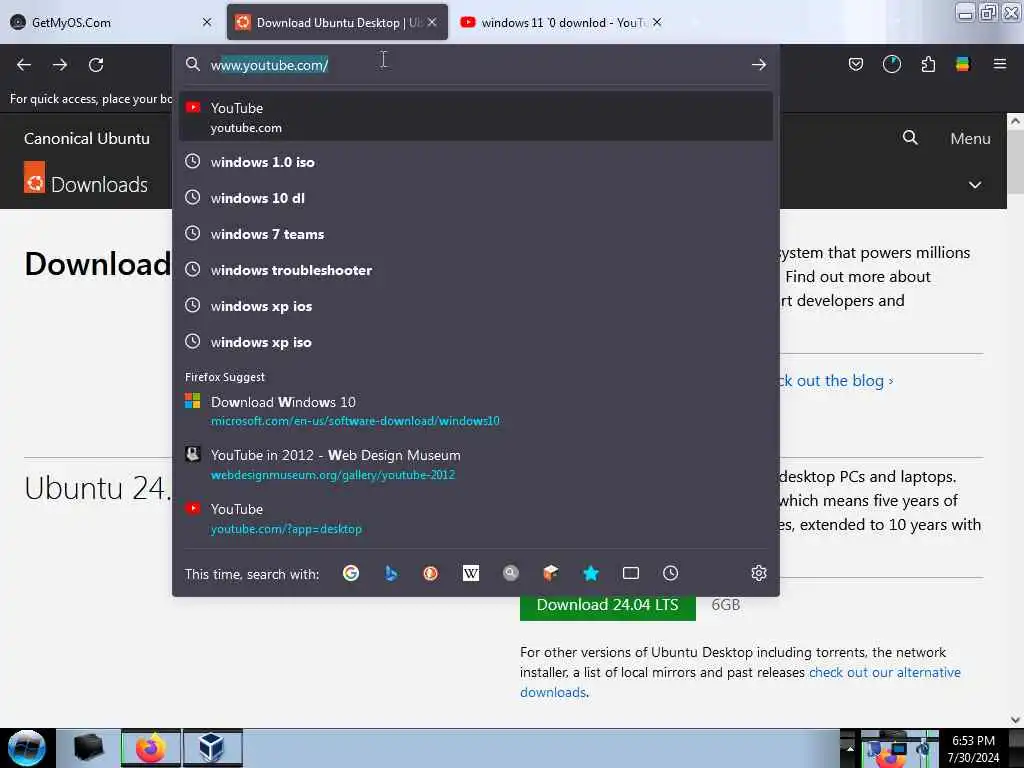Open the Pocket save icon
This screenshot has height=768, width=1024.
coord(856,64)
